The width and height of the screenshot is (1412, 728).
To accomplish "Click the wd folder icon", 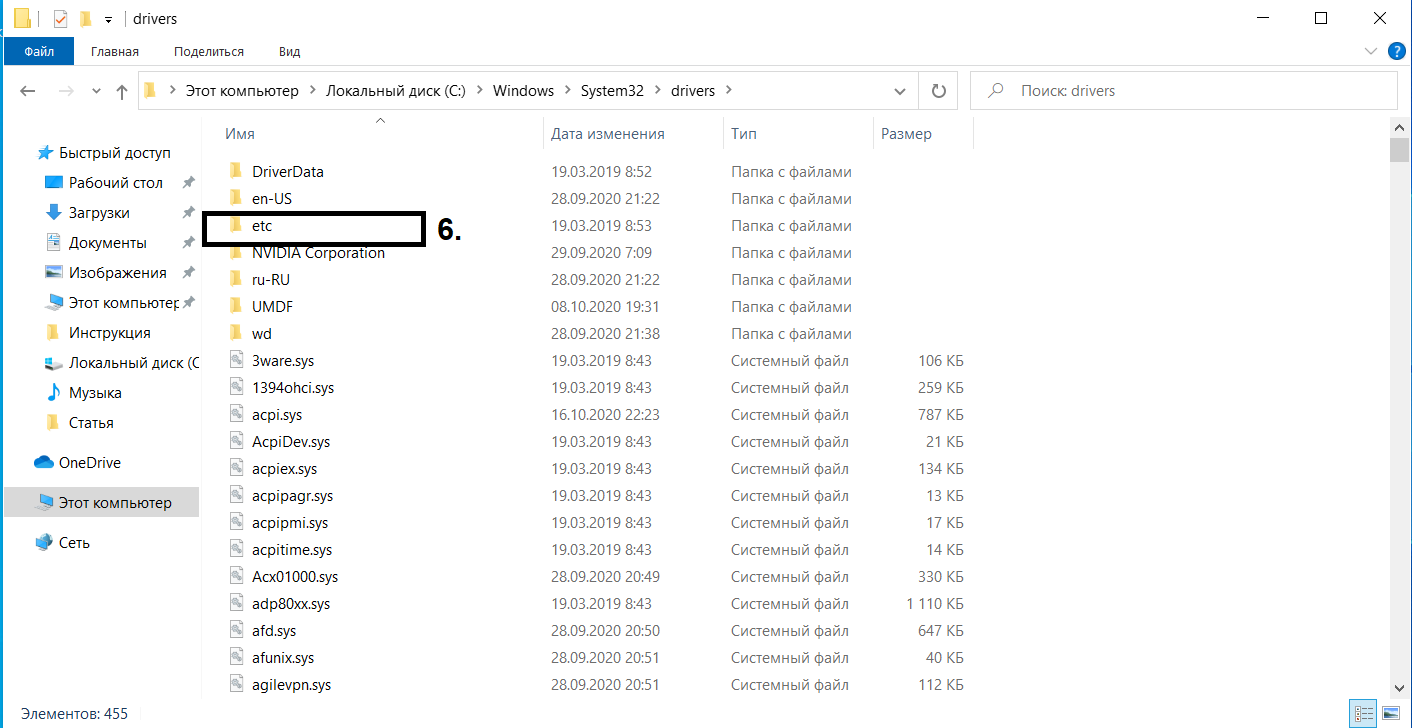I will click(236, 334).
